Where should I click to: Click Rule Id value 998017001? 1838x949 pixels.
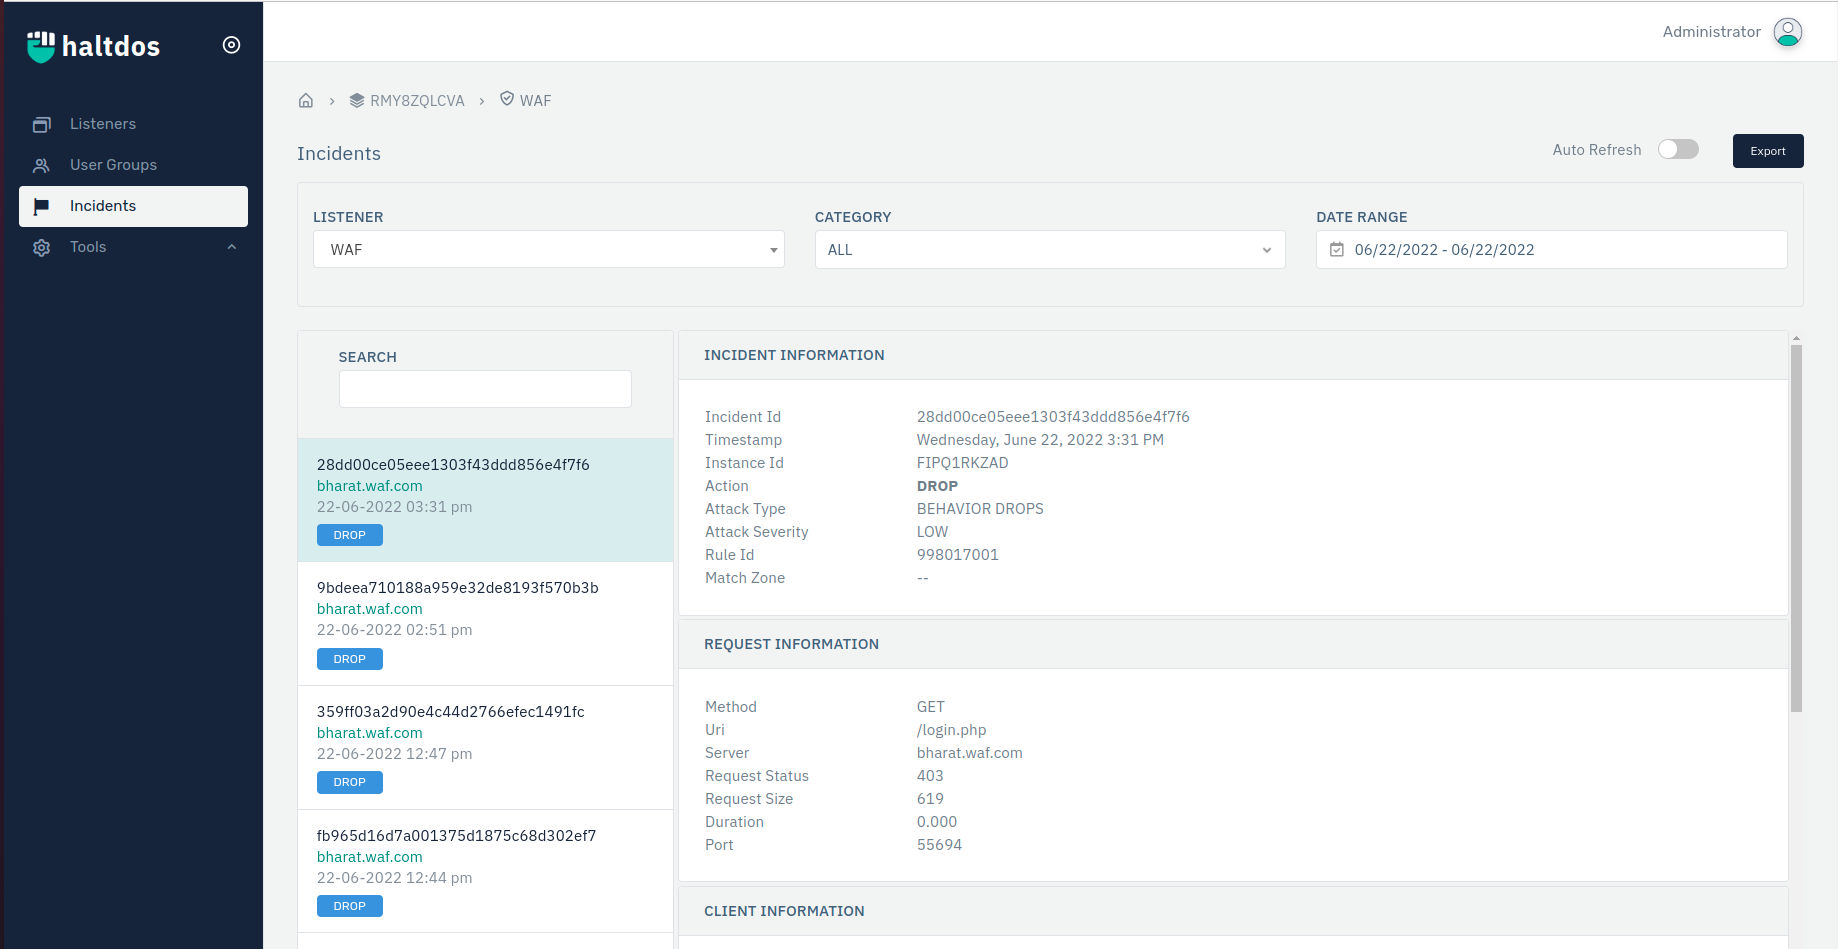[x=957, y=555]
